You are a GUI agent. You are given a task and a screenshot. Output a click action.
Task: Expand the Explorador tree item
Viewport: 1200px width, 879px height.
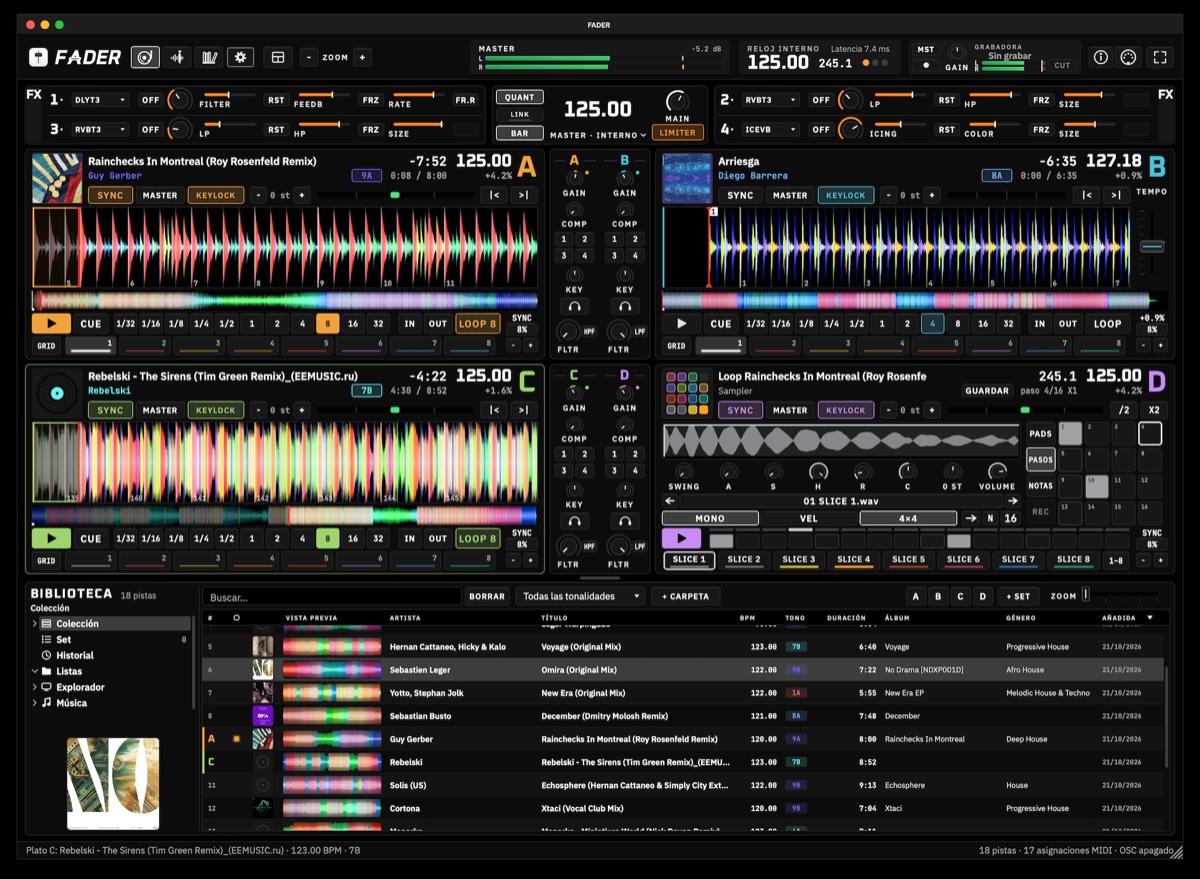(x=35, y=687)
